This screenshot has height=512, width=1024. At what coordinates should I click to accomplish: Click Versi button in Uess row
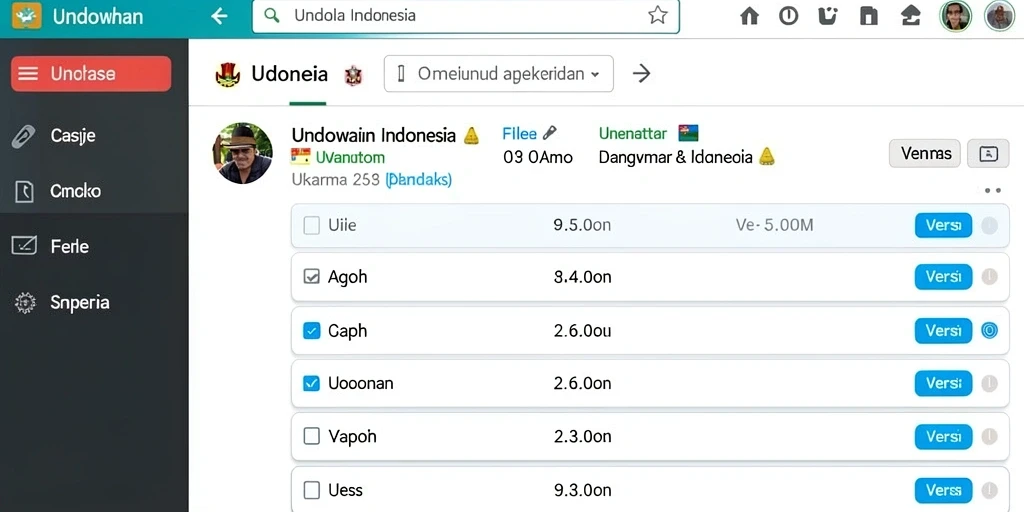click(943, 490)
